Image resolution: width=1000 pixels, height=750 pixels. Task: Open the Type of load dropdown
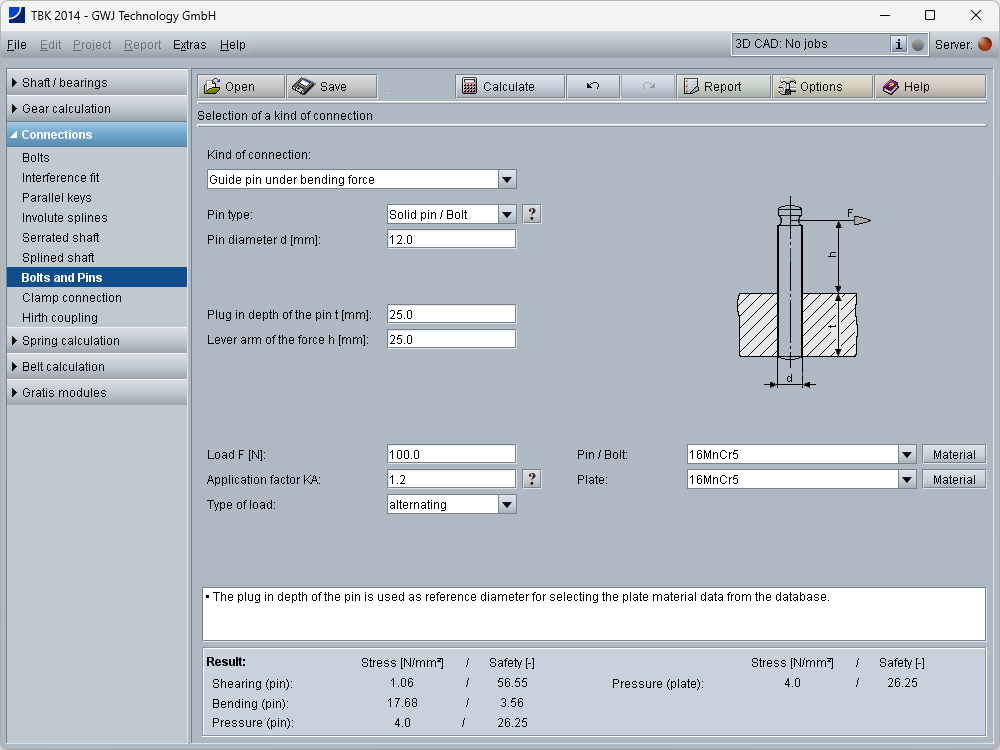pos(507,505)
